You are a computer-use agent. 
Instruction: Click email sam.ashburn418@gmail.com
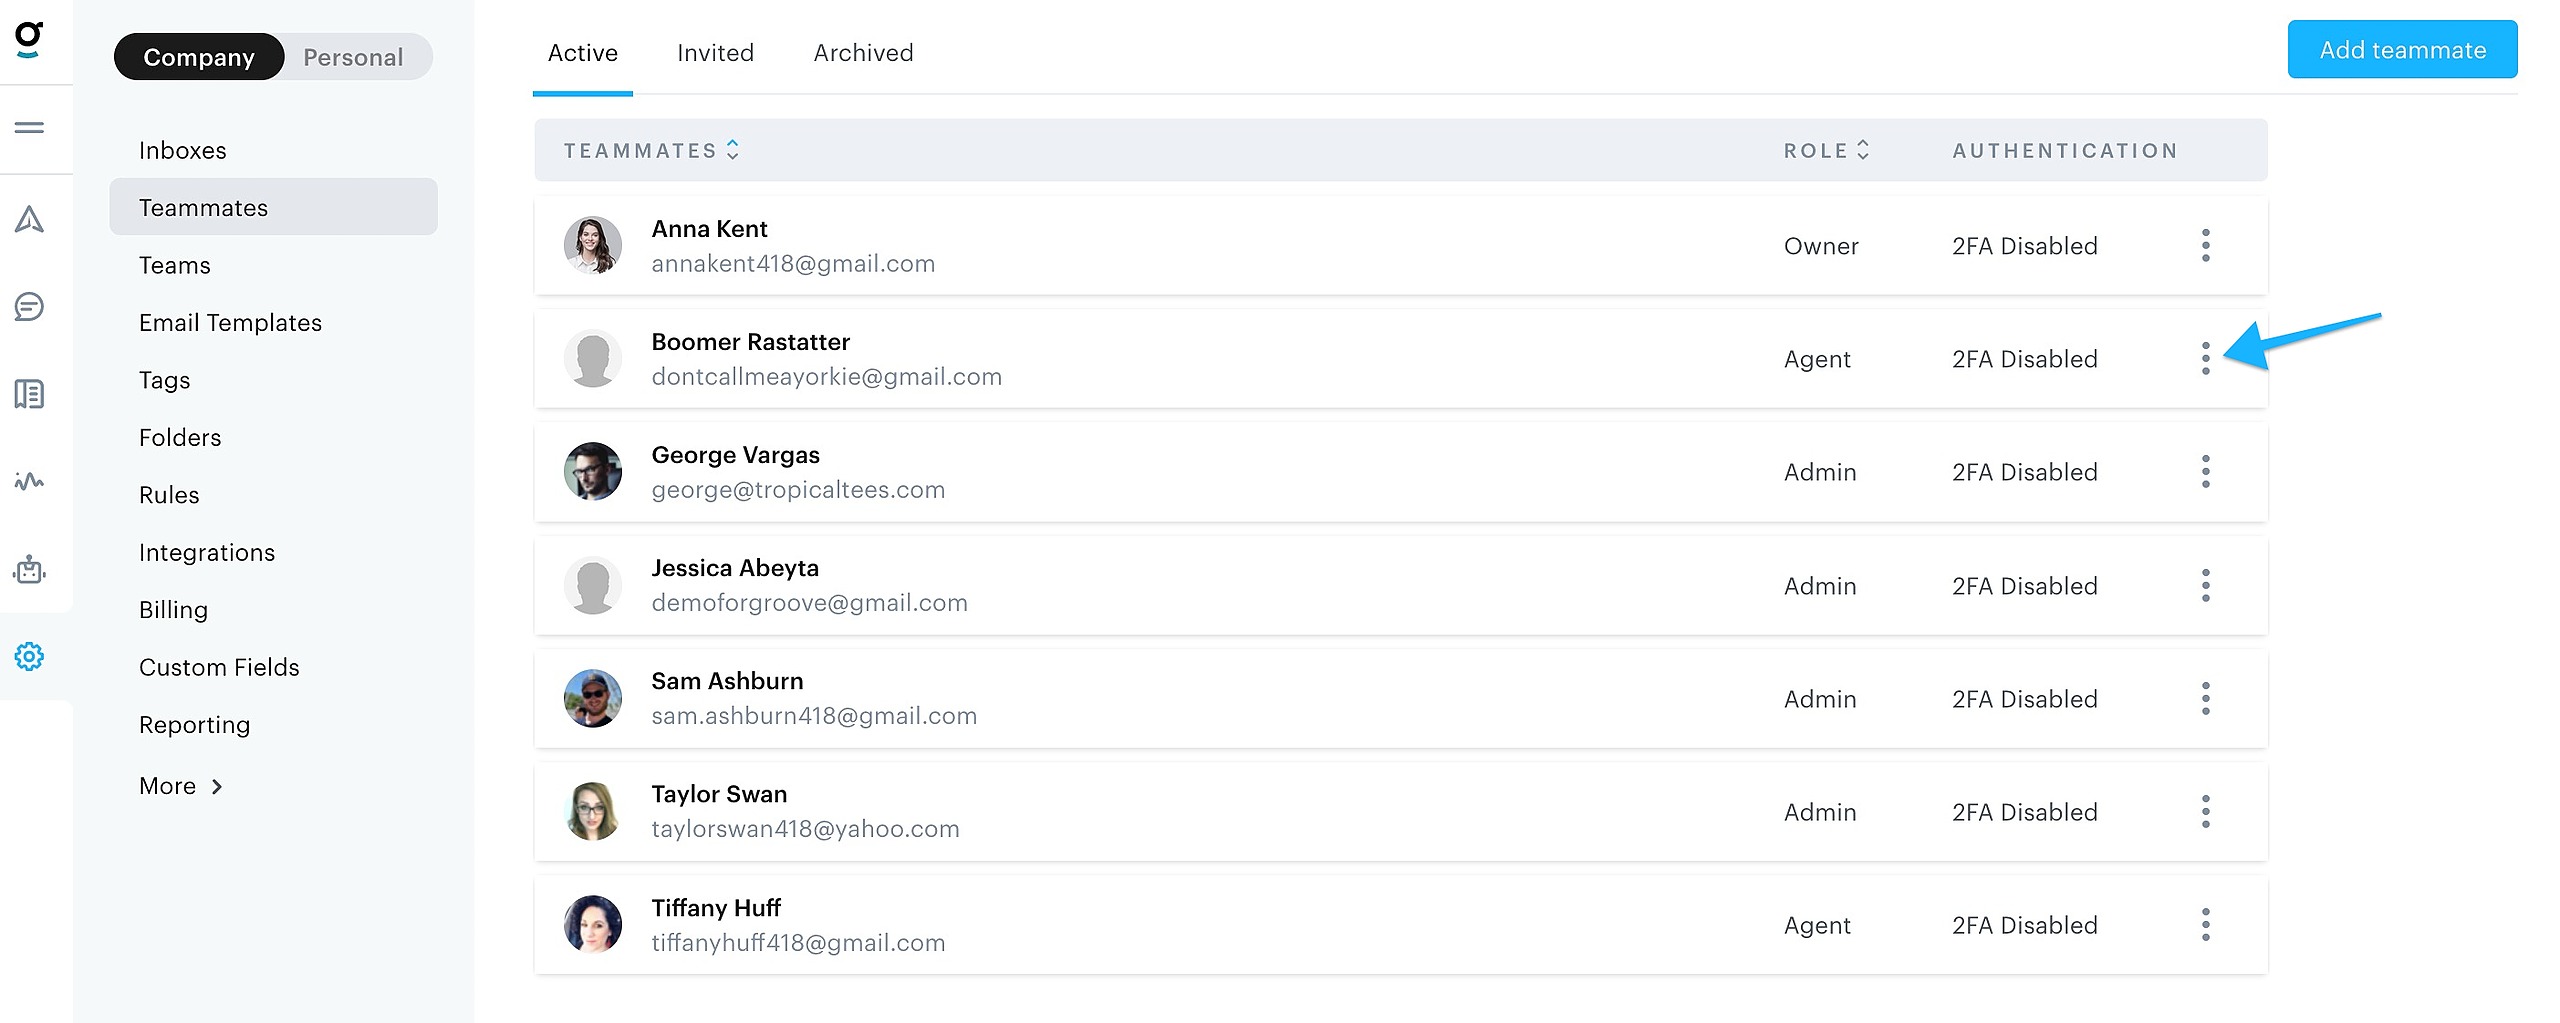tap(814, 715)
